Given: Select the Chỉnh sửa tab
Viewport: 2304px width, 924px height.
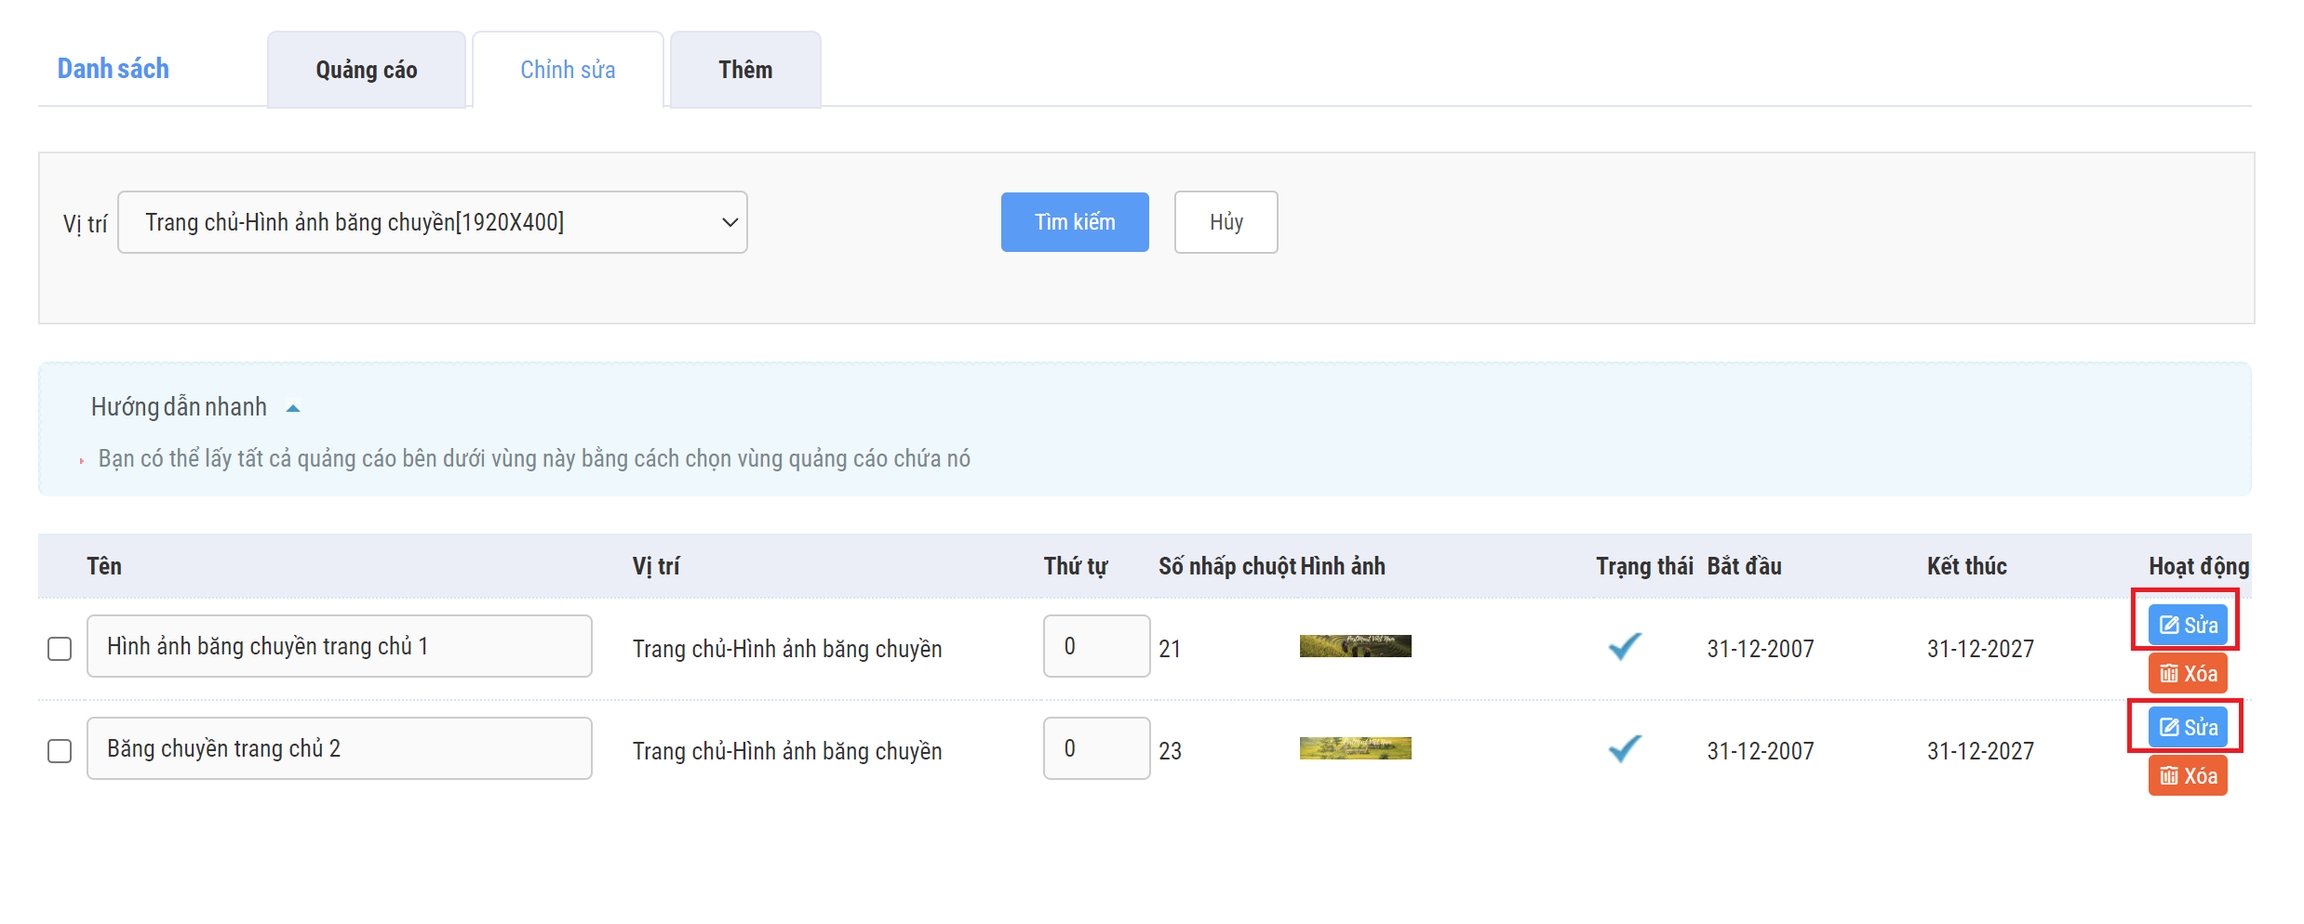Looking at the screenshot, I should pos(567,70).
